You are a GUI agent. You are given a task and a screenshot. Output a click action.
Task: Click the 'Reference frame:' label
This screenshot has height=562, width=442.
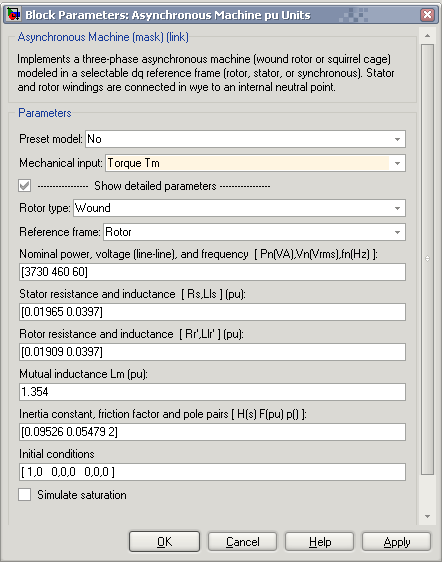pyautogui.click(x=60, y=232)
